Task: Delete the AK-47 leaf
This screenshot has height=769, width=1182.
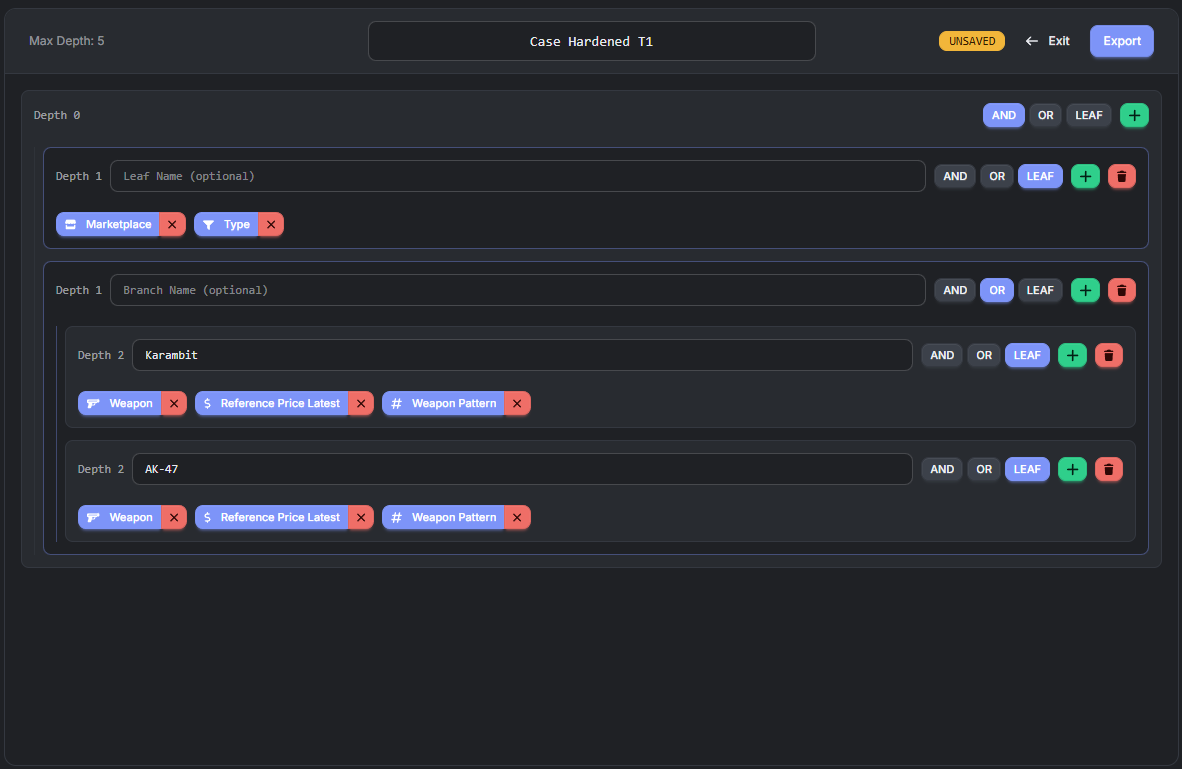Action: pos(1108,469)
